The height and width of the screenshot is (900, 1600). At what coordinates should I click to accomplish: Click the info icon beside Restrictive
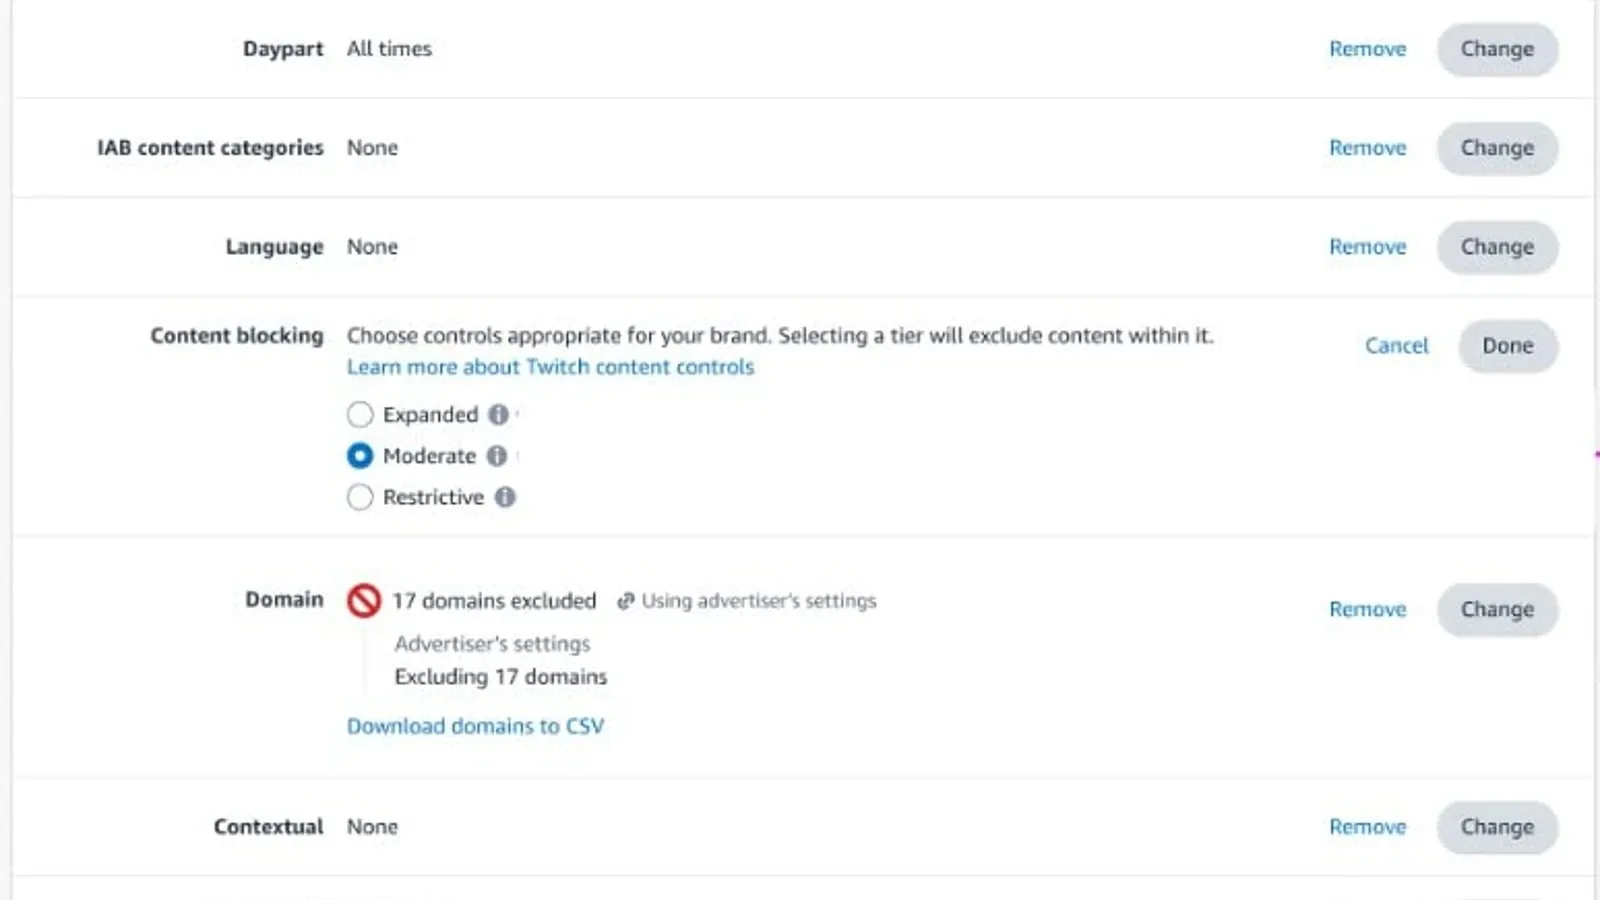click(x=506, y=497)
